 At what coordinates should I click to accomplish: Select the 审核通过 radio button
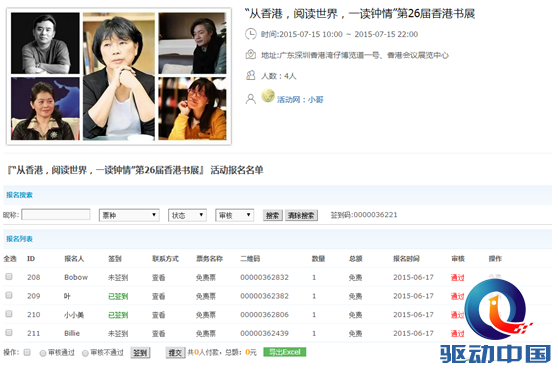point(43,353)
